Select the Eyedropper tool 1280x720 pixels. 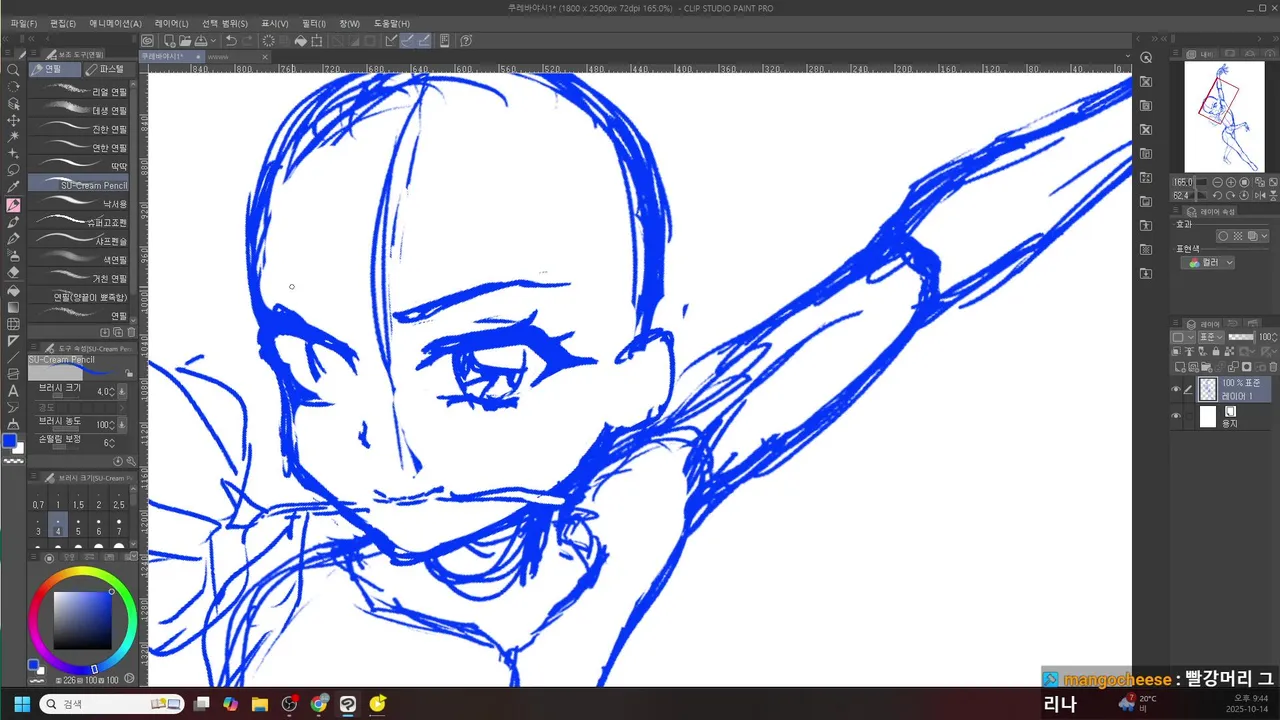[13, 187]
